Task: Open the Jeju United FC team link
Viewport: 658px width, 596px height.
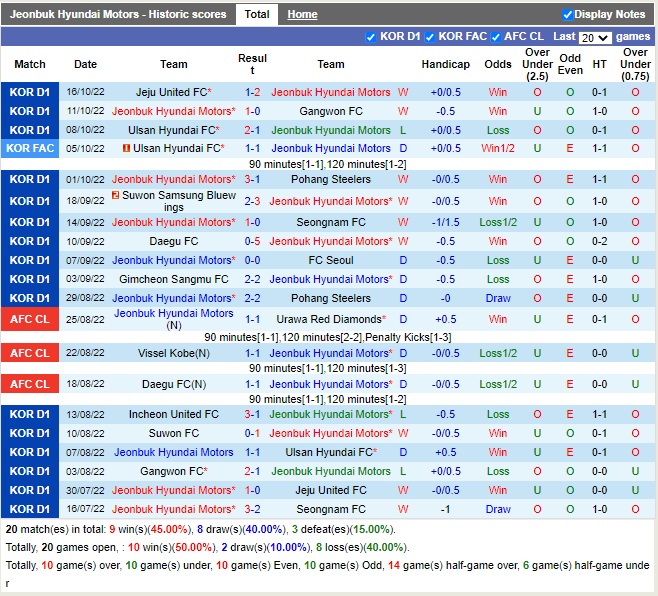Action: 173,92
